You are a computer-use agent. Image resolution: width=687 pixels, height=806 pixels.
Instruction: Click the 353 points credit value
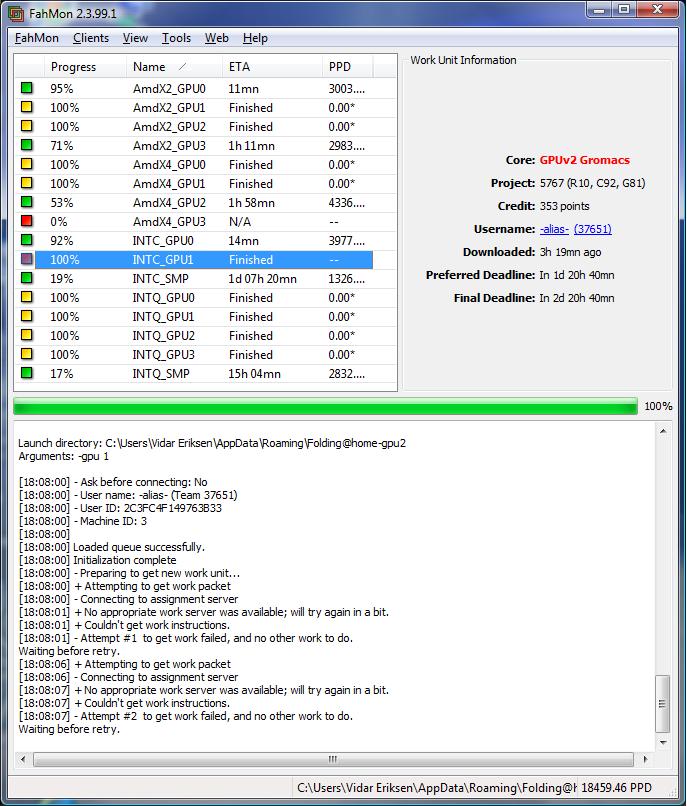[x=565, y=206]
